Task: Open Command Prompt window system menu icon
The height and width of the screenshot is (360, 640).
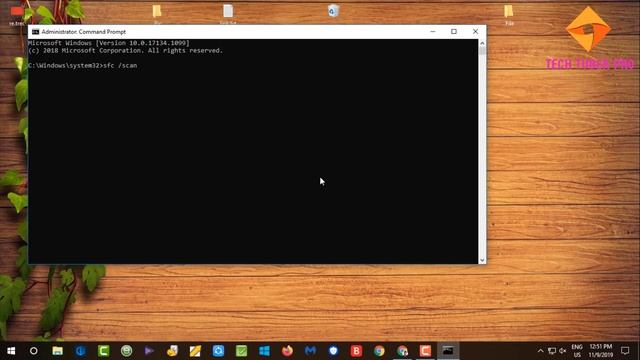Action: (x=36, y=32)
